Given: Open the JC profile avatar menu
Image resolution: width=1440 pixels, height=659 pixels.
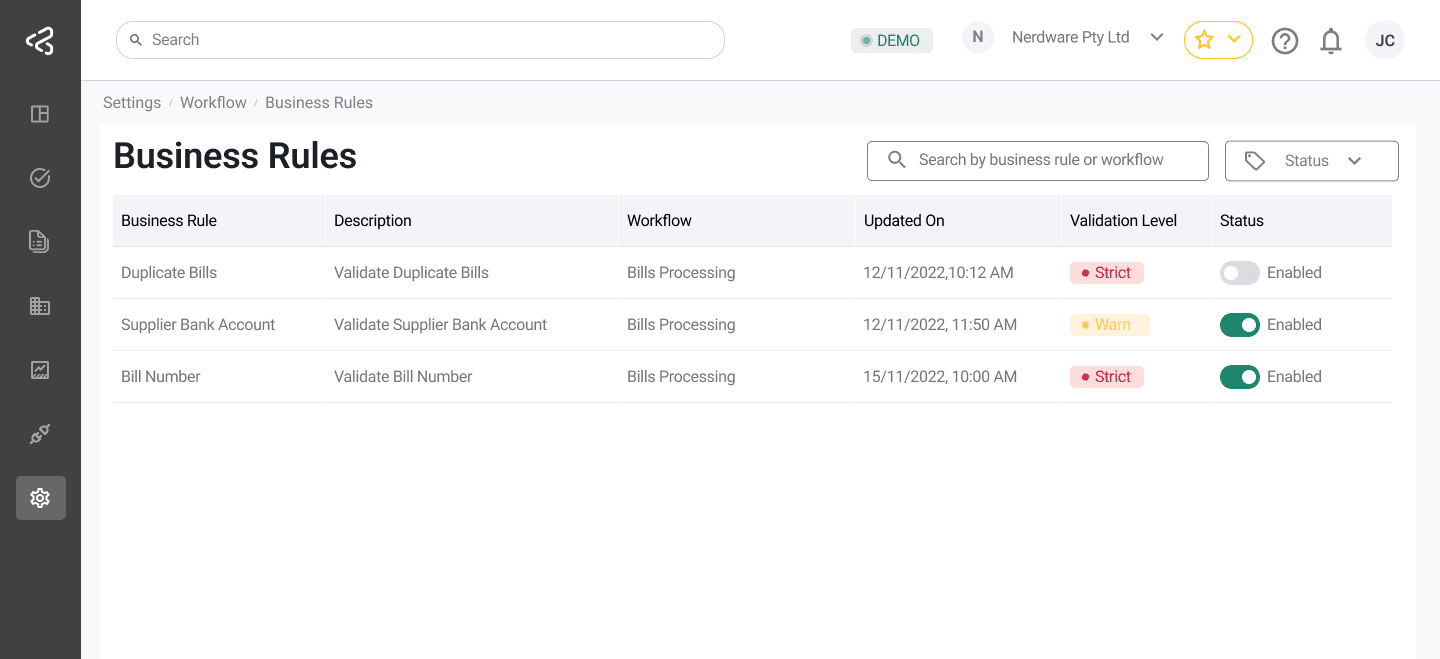Looking at the screenshot, I should click(x=1385, y=40).
